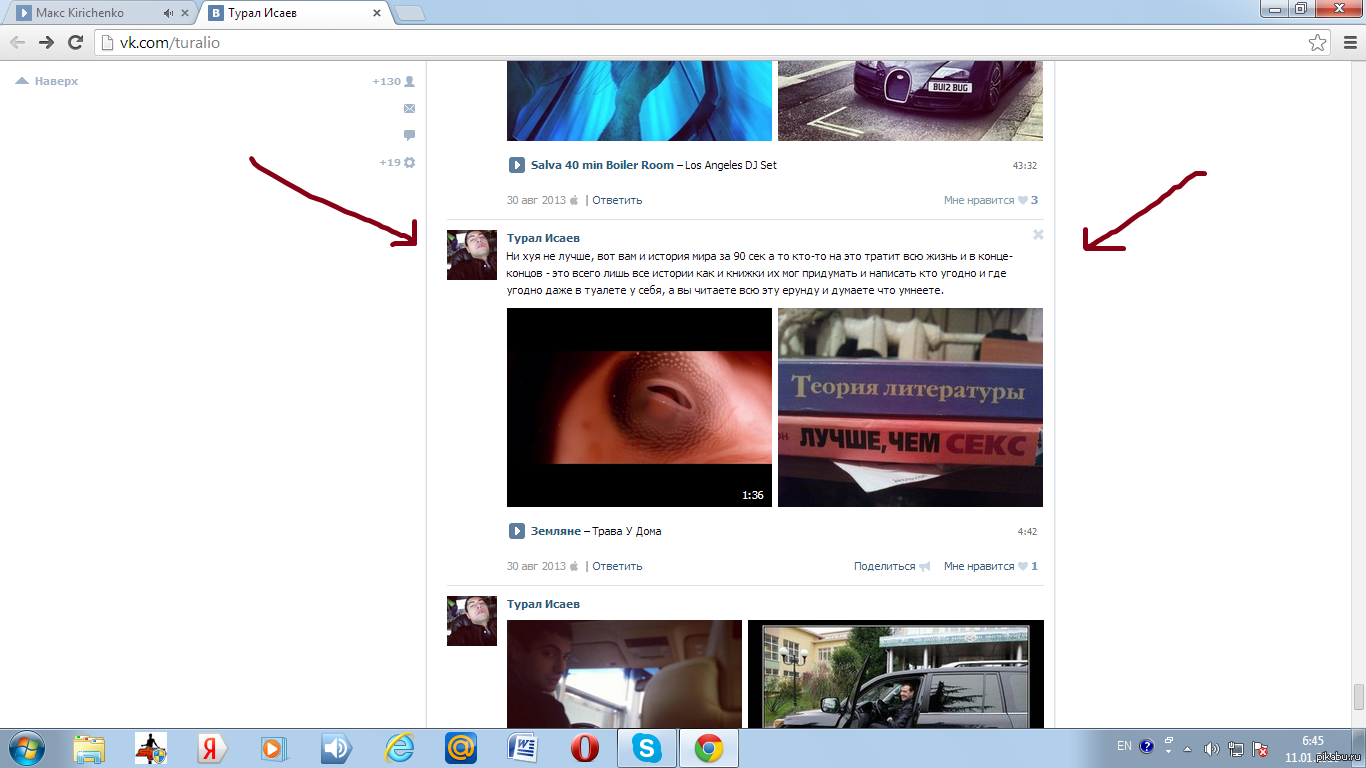This screenshot has height=768, width=1366.
Task: Close the Турал Исаев tab
Action: 377,13
